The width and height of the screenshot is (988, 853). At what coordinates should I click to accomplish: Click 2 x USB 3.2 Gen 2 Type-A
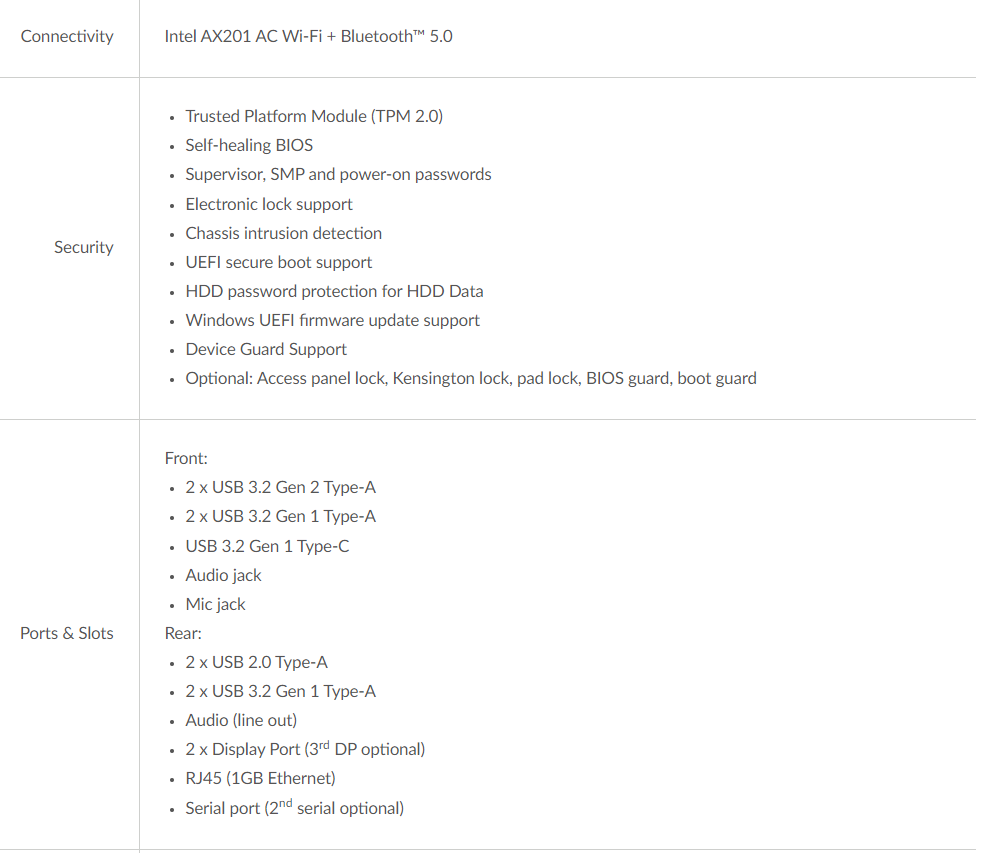[281, 487]
